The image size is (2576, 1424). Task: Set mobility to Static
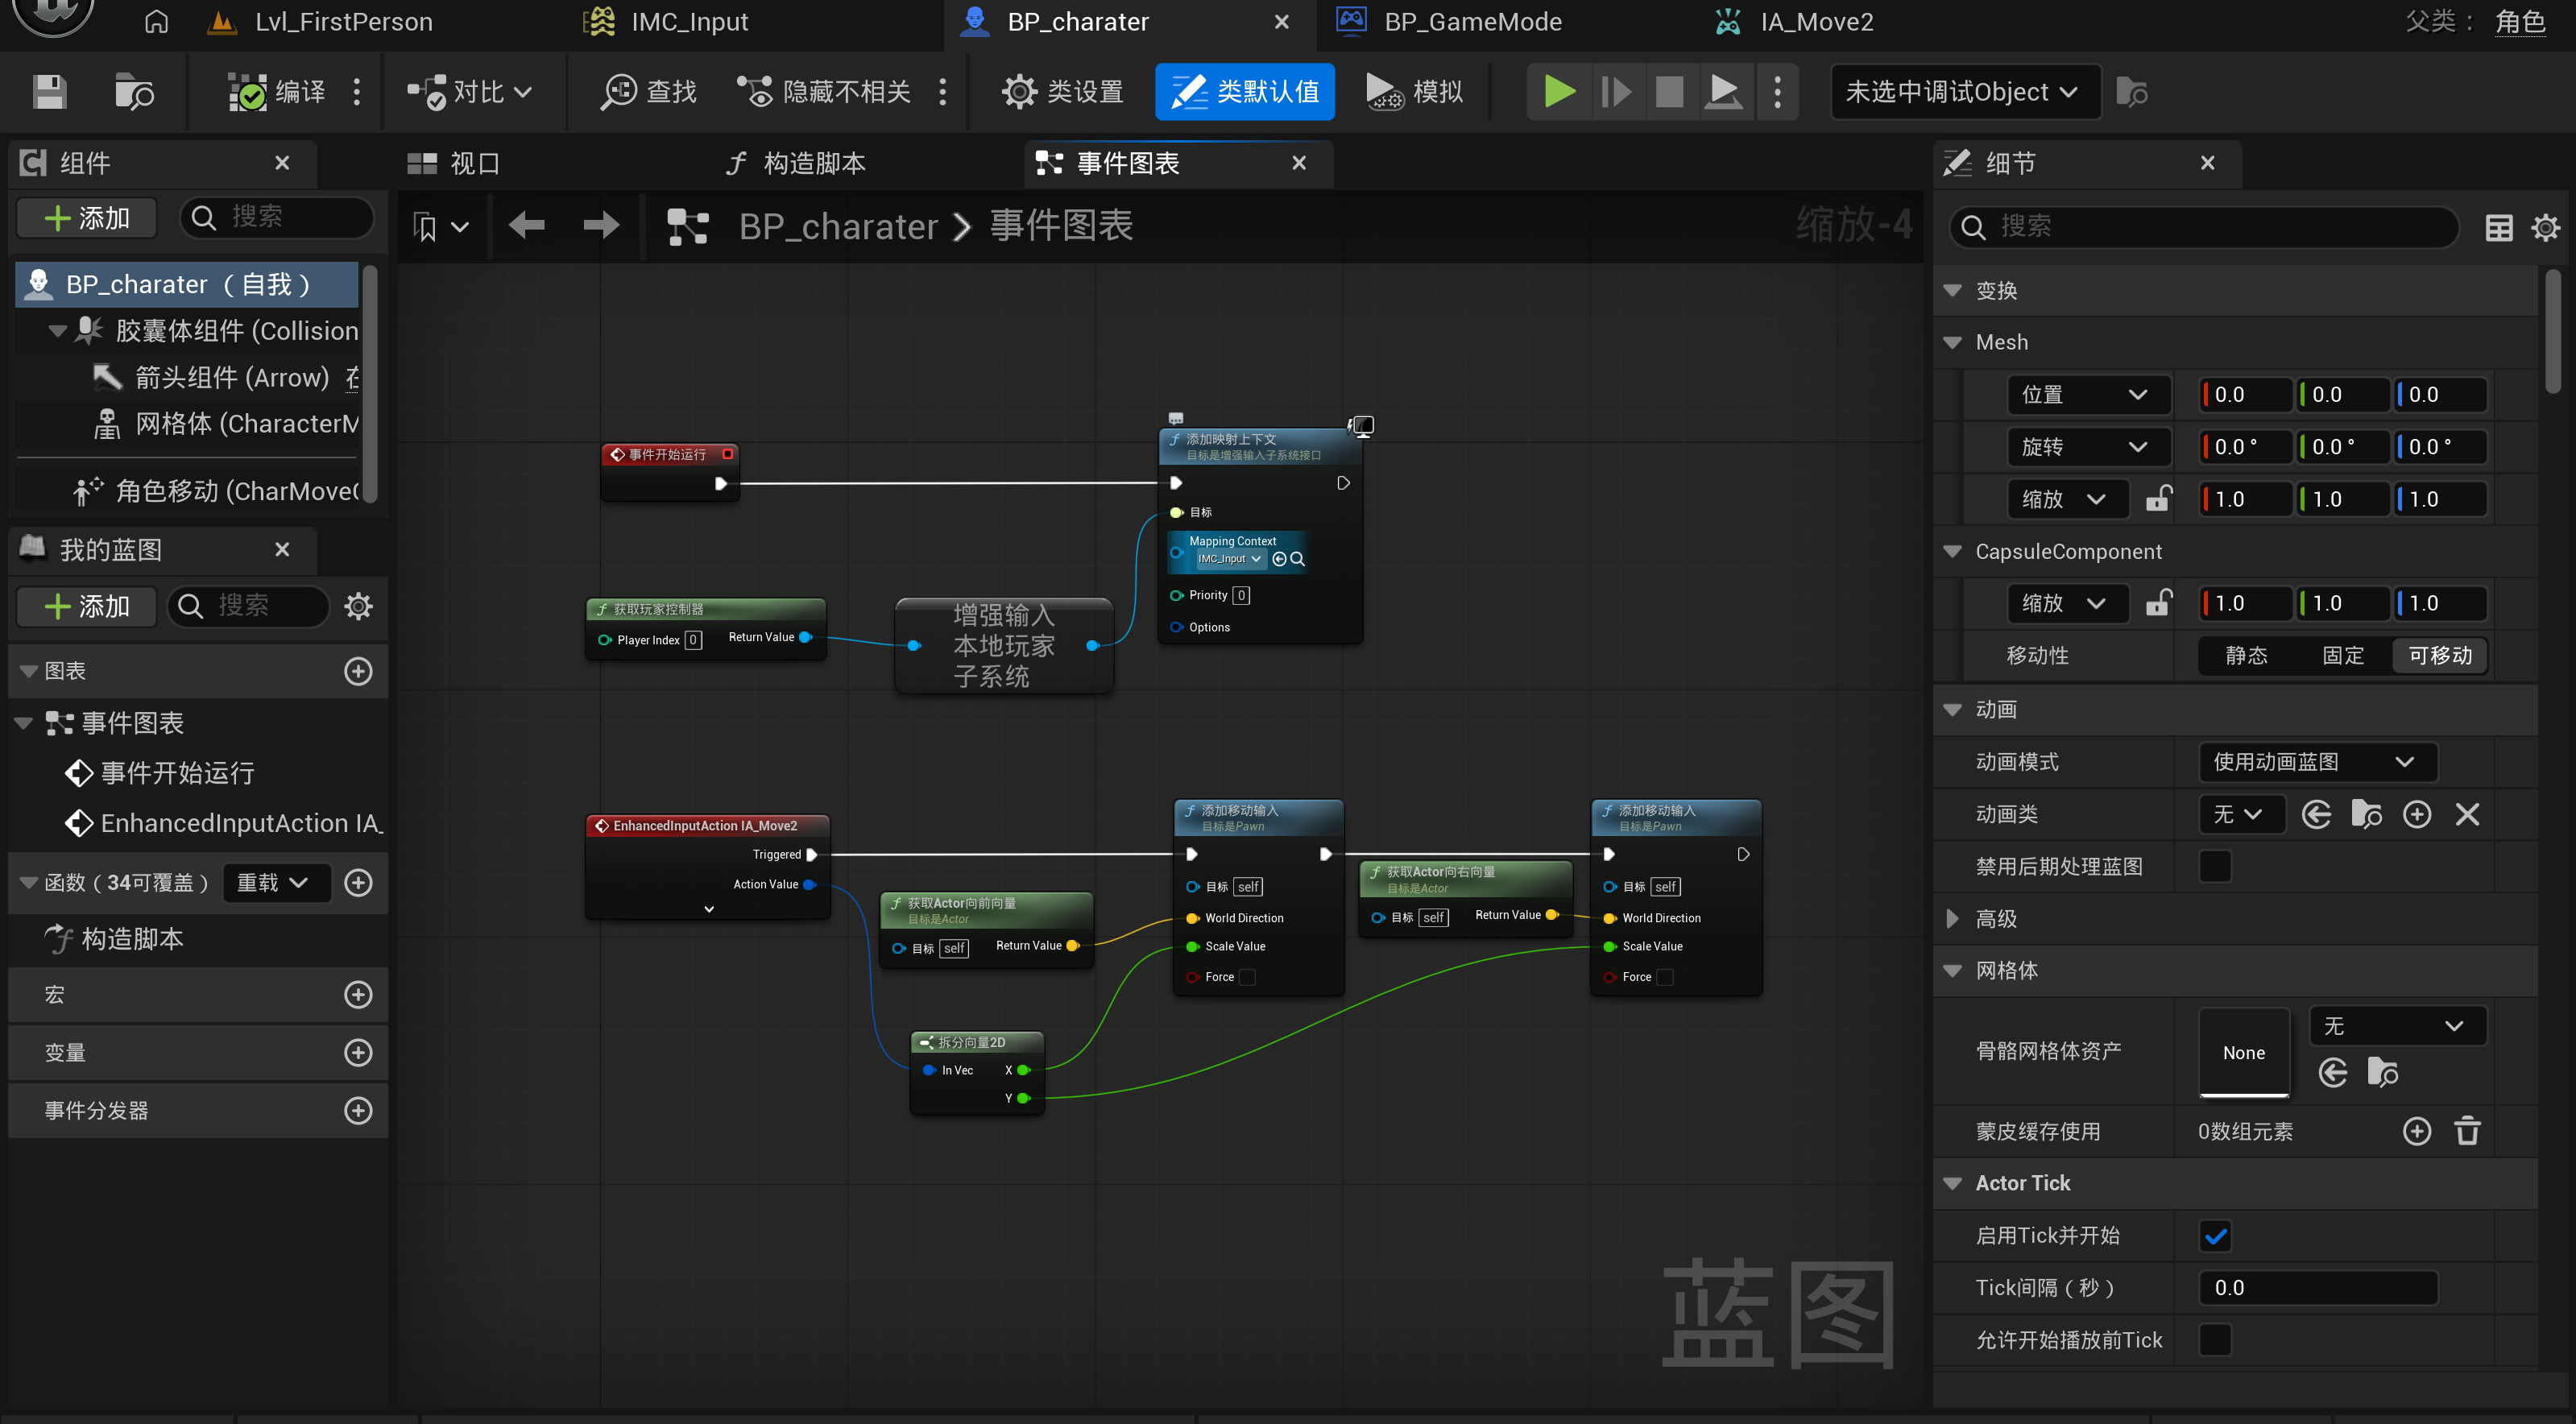click(2246, 656)
